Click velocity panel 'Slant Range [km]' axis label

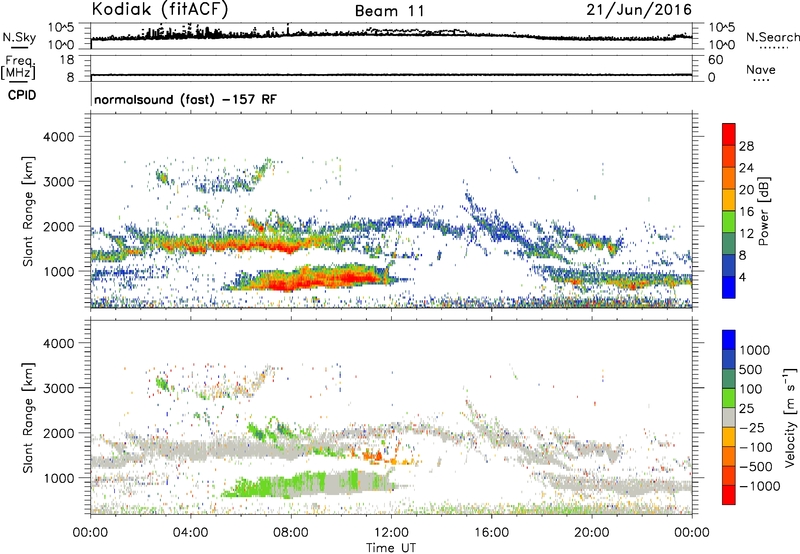tap(28, 417)
